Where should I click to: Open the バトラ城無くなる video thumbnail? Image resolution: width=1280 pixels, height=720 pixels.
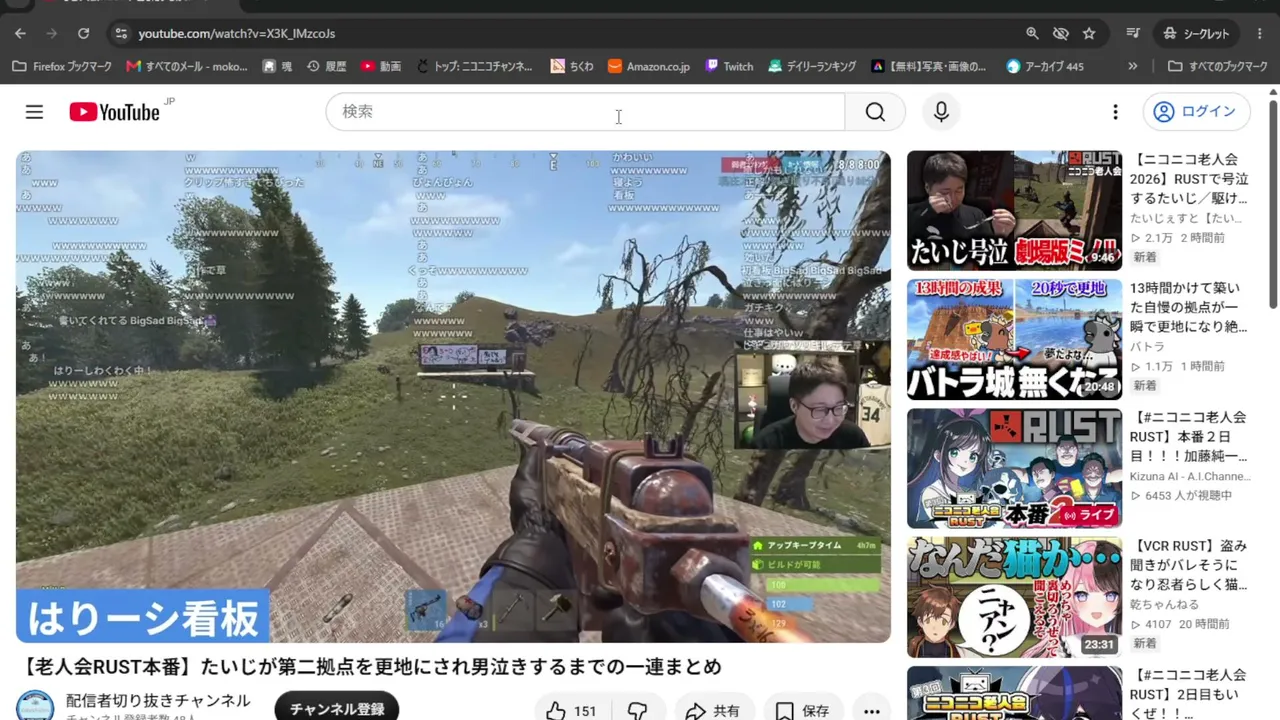(x=1014, y=340)
